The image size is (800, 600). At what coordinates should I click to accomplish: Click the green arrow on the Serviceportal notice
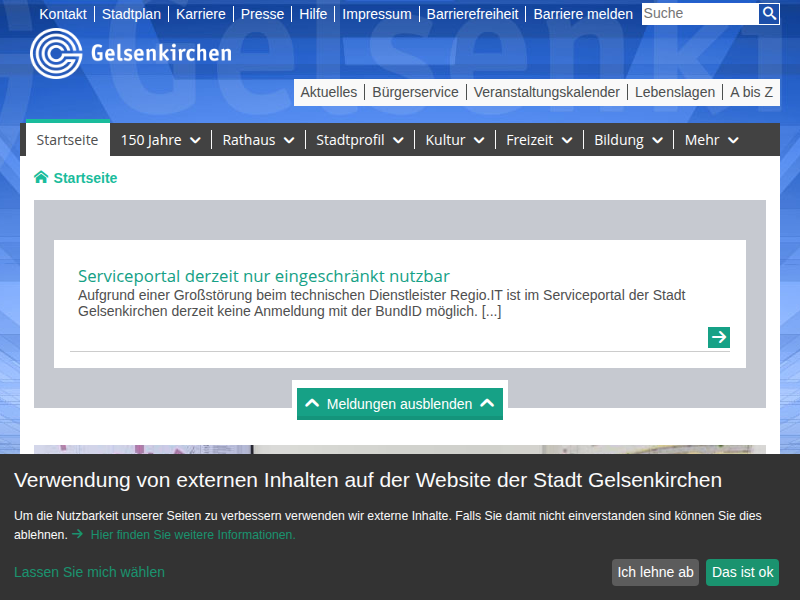[x=718, y=337]
